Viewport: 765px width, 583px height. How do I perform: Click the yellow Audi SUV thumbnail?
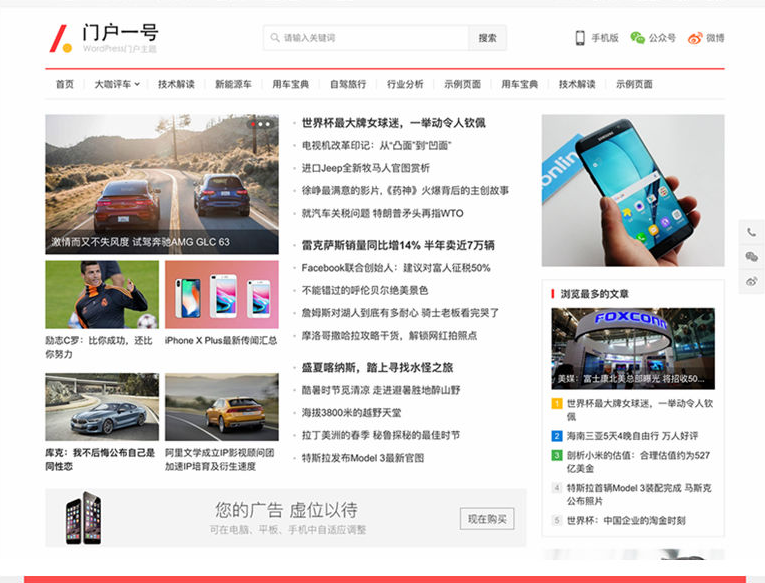(221, 407)
